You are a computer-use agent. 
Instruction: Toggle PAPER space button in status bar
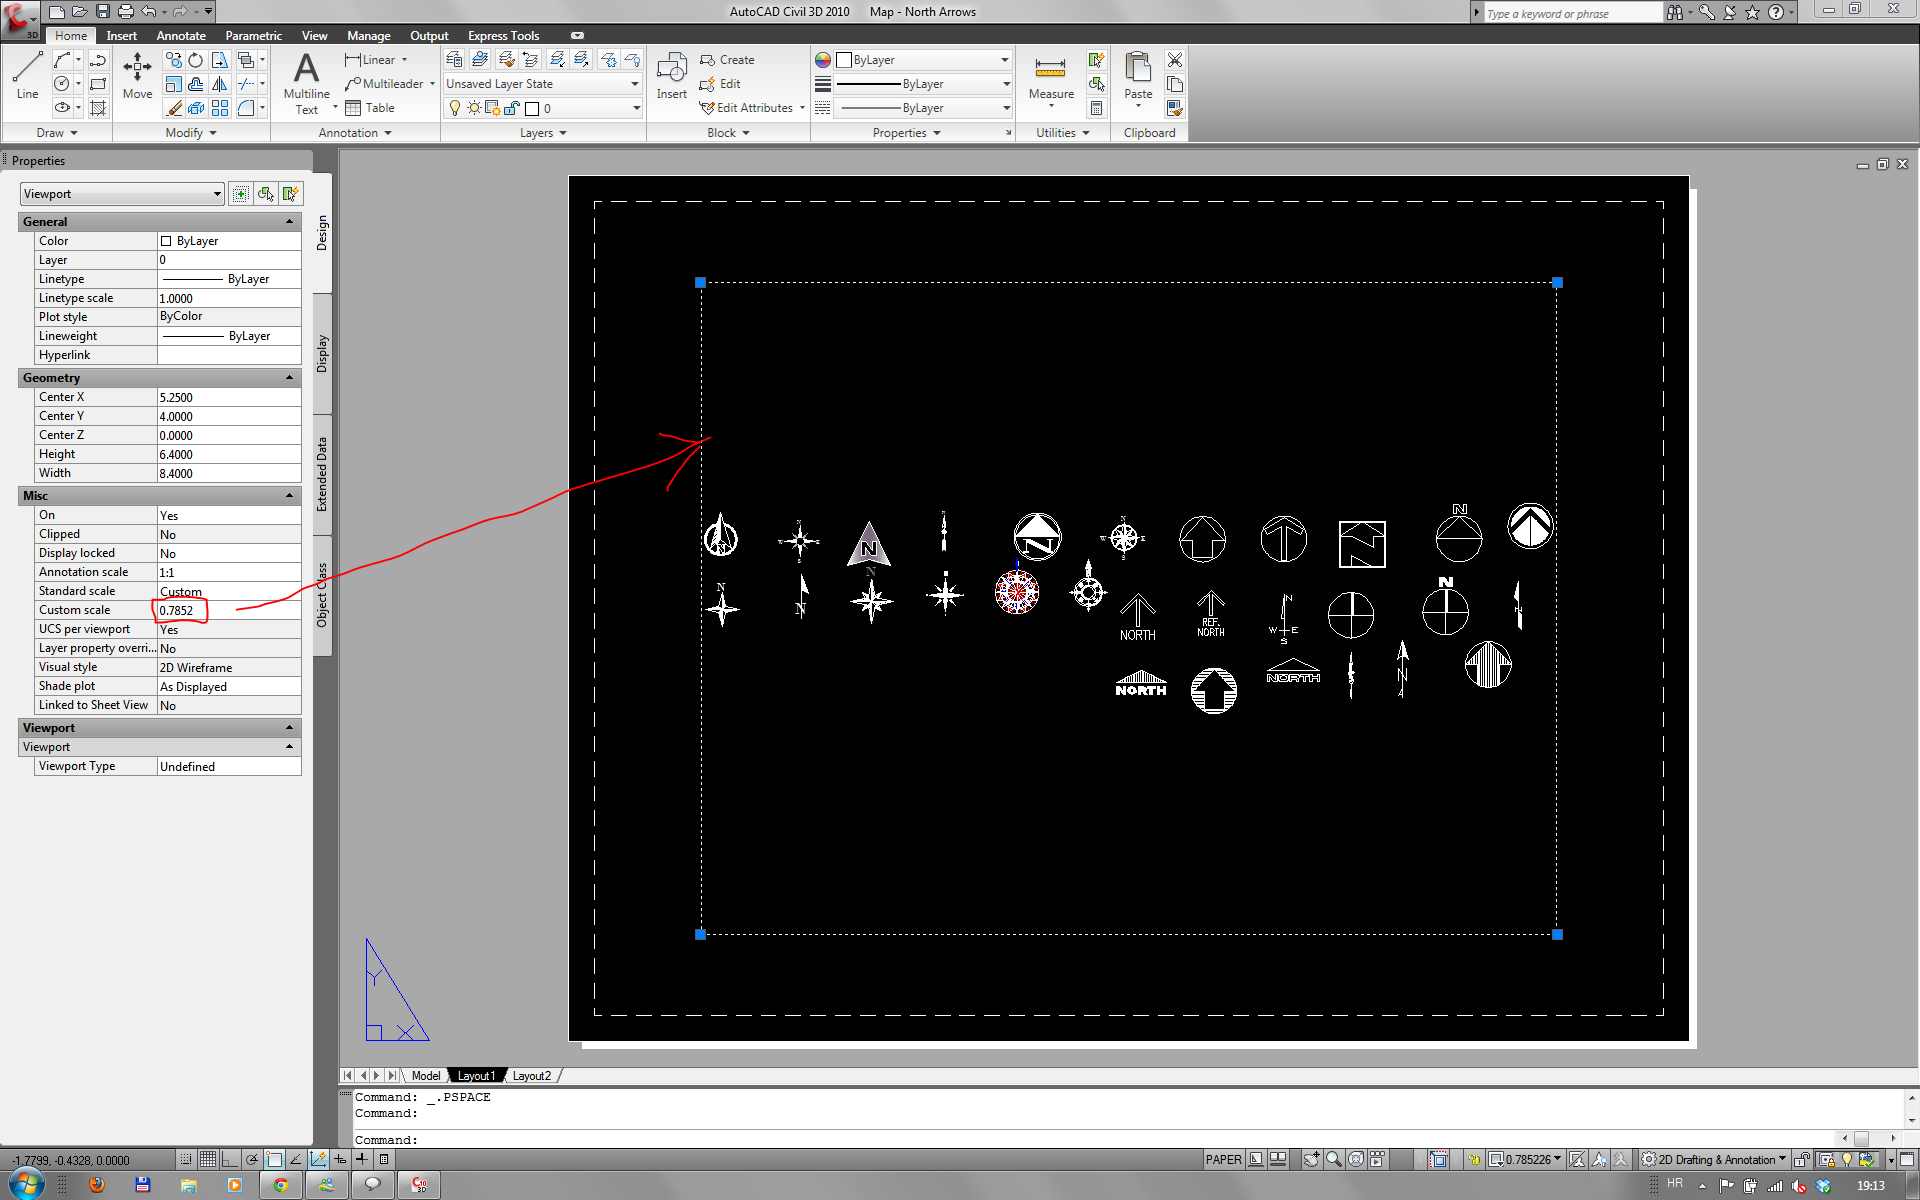point(1222,1159)
